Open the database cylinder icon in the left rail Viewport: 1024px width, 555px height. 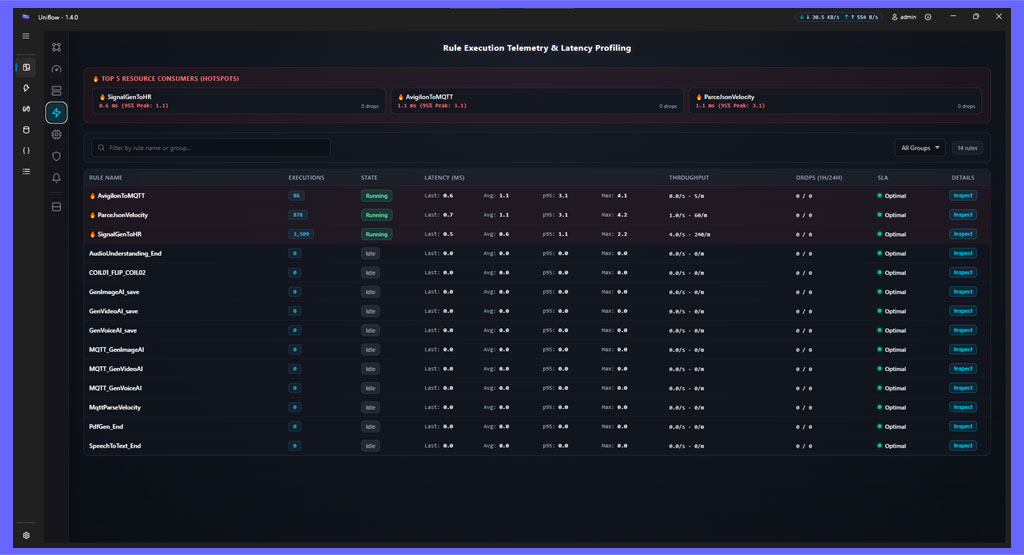point(26,130)
